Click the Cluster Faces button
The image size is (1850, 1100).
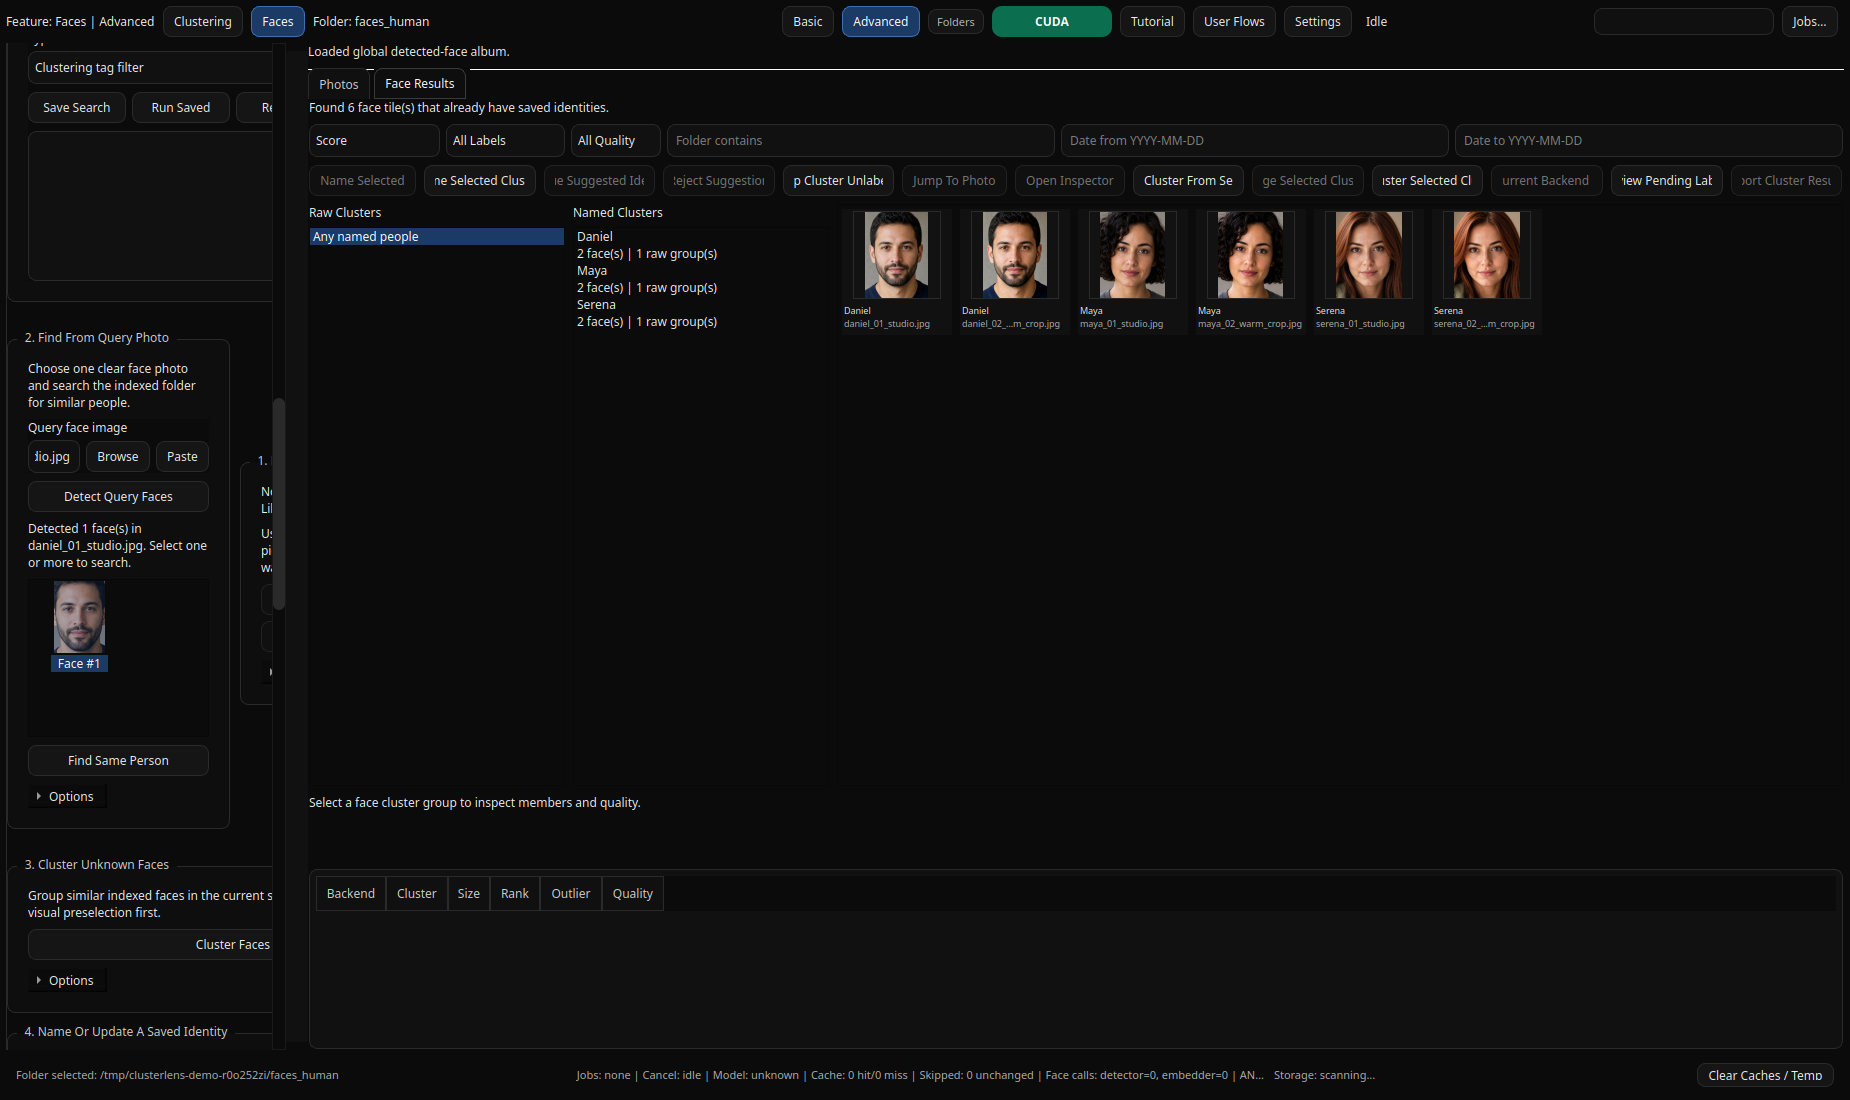pos(150,945)
